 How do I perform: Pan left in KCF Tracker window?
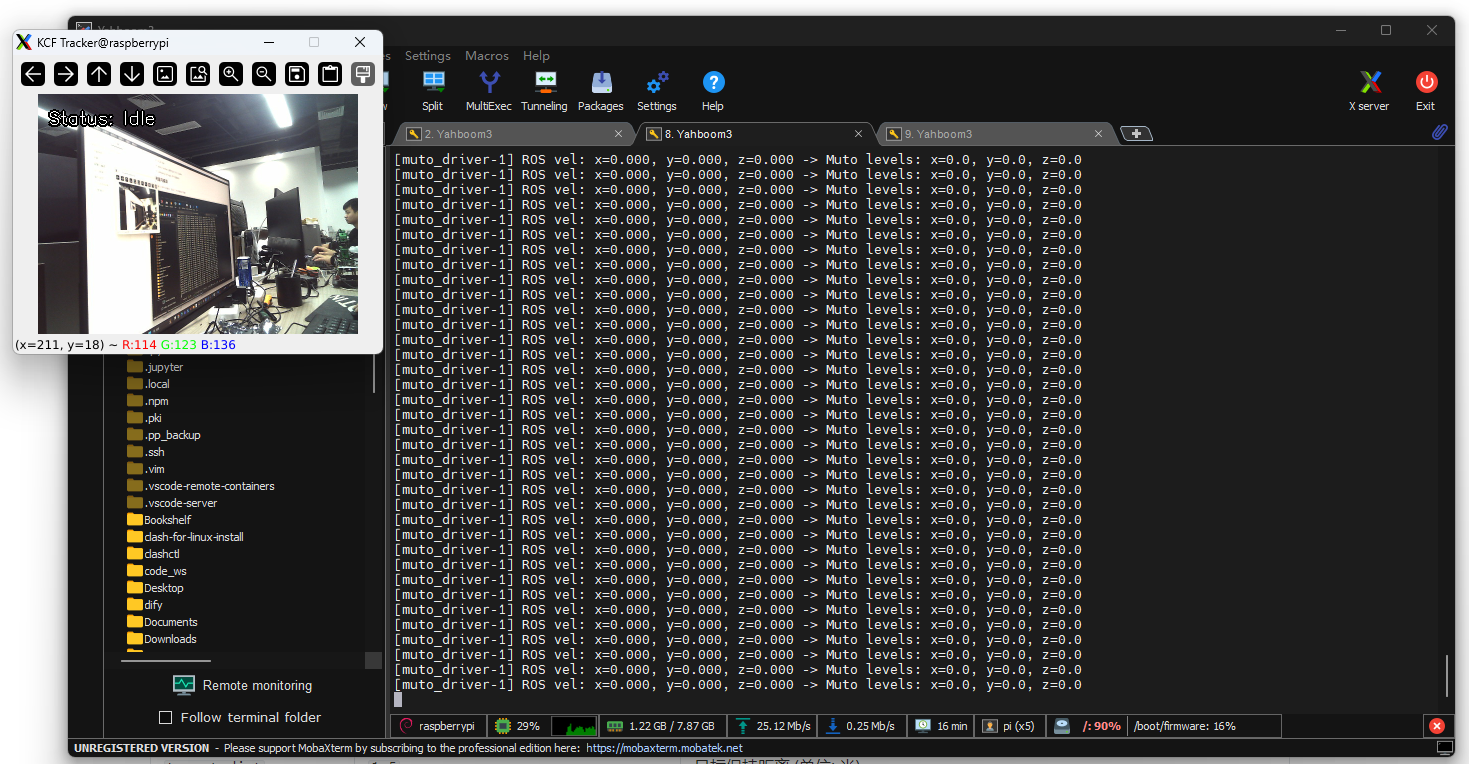point(33,73)
